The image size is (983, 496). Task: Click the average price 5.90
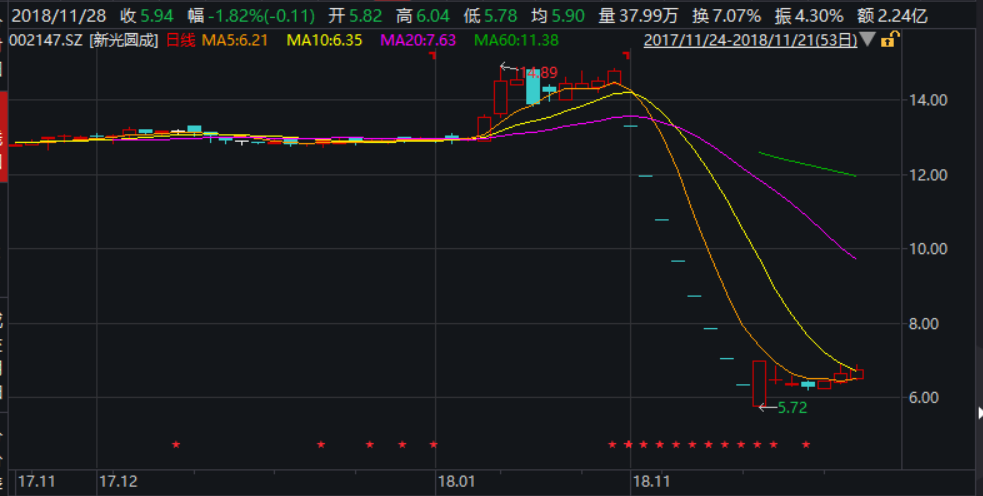tap(568, 16)
